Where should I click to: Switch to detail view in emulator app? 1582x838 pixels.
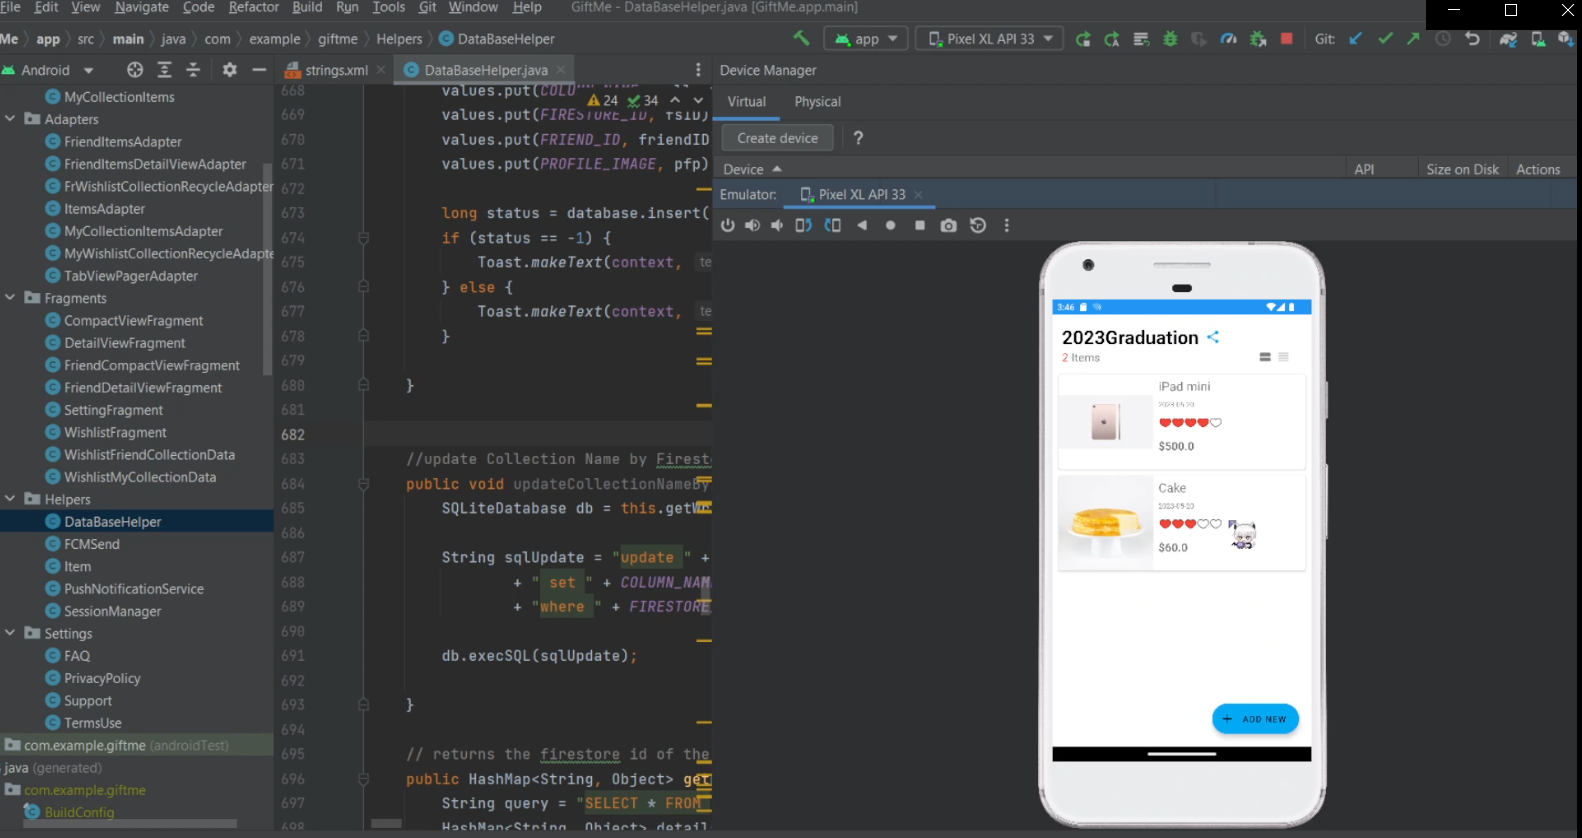1265,357
